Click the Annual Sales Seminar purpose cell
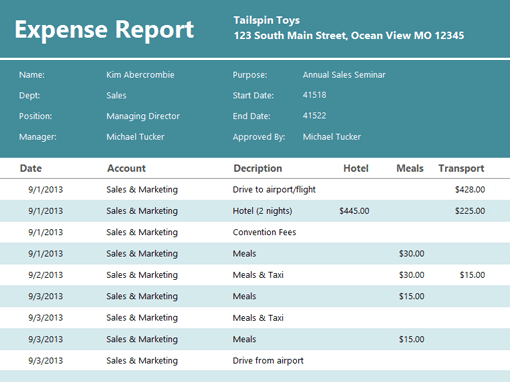510x382 pixels. [x=344, y=75]
